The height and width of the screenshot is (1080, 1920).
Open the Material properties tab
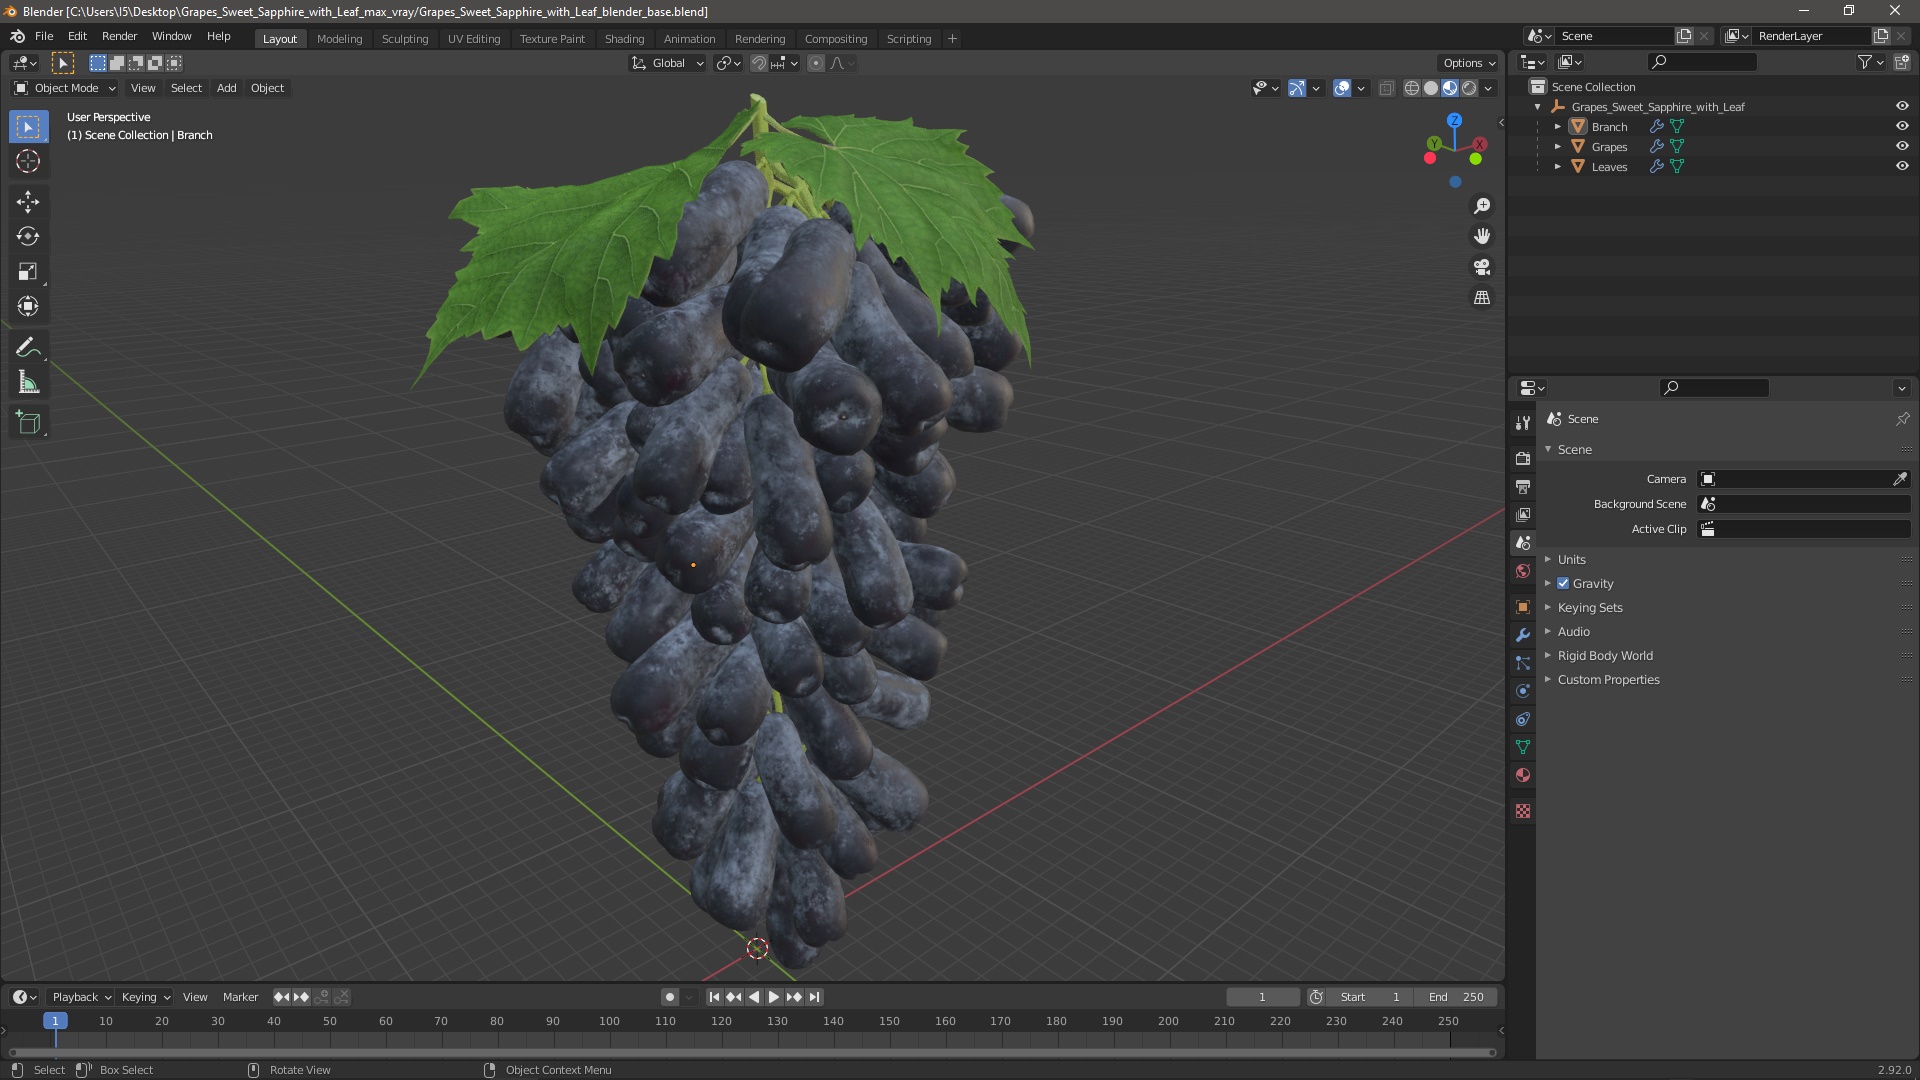point(1523,775)
